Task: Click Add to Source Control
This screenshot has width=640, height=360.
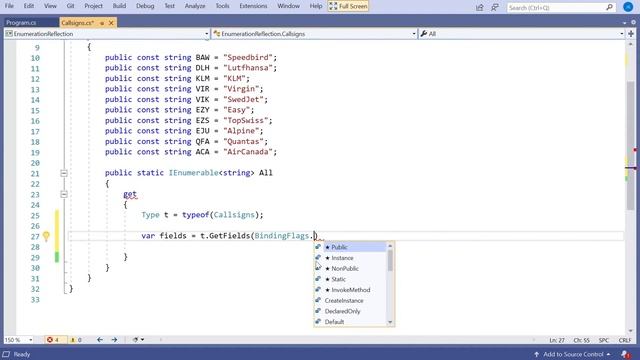Action: tap(572, 354)
